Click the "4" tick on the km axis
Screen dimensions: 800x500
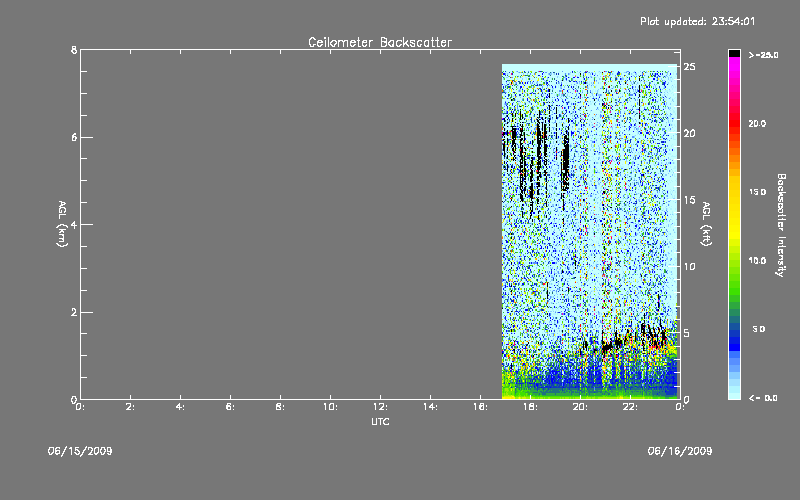click(74, 224)
